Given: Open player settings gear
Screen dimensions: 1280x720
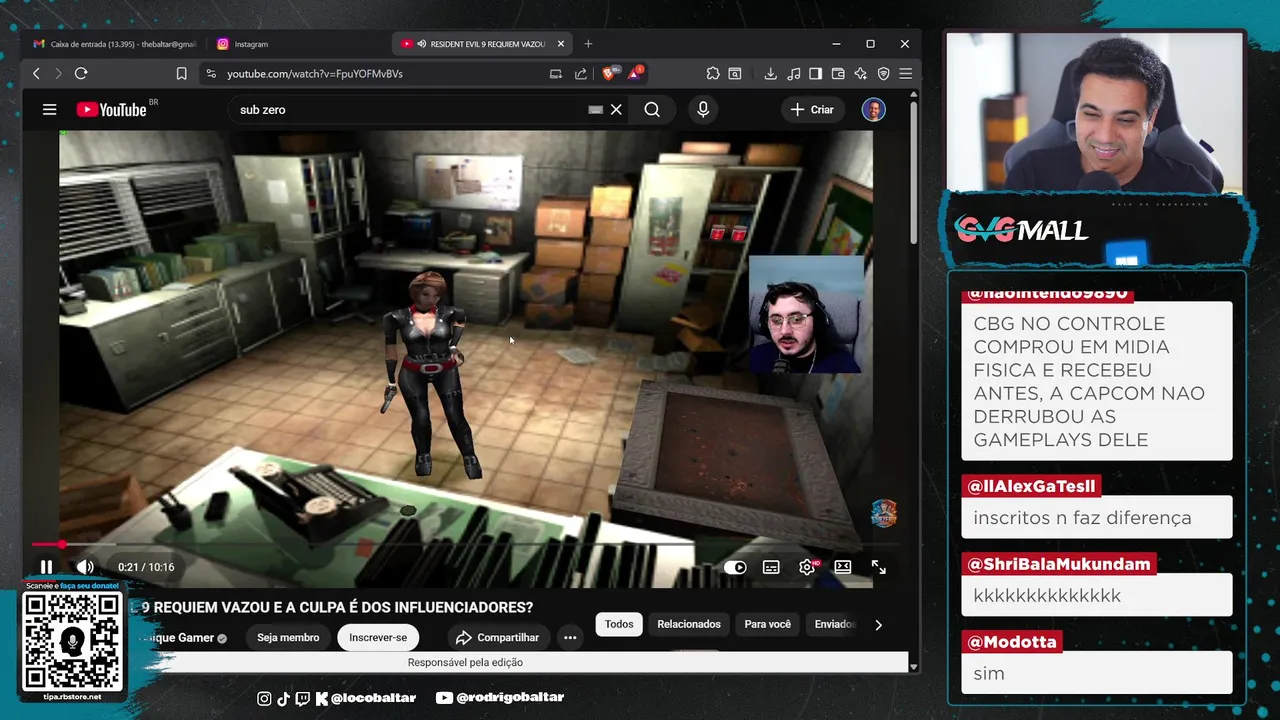Looking at the screenshot, I should (807, 567).
